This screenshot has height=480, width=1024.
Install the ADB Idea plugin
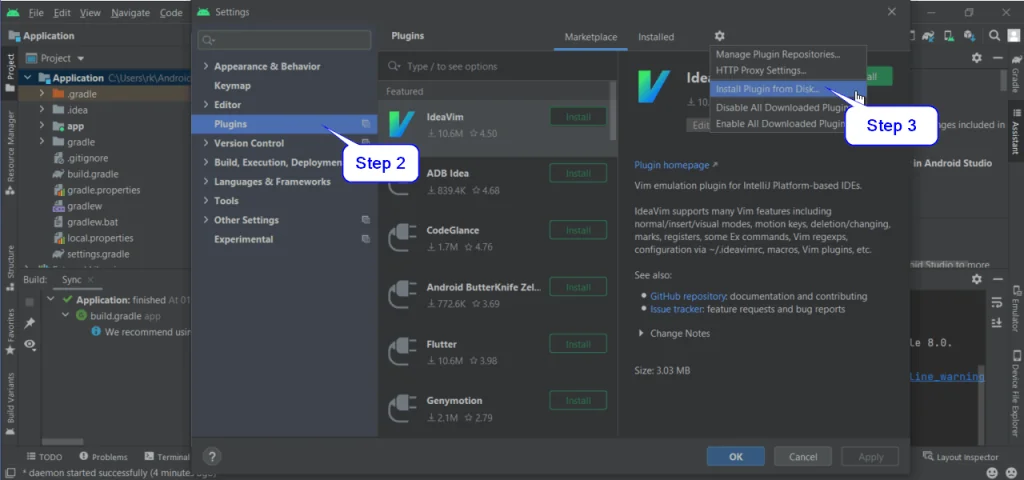pyautogui.click(x=578, y=173)
